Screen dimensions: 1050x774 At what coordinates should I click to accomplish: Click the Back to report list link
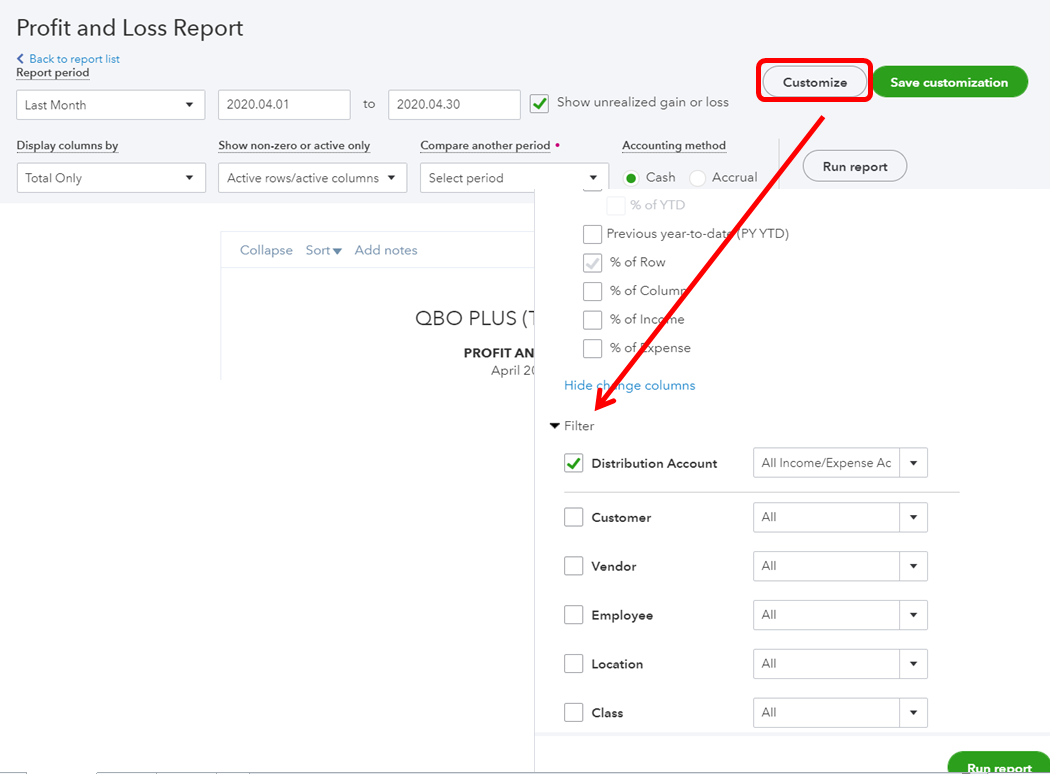pos(68,59)
